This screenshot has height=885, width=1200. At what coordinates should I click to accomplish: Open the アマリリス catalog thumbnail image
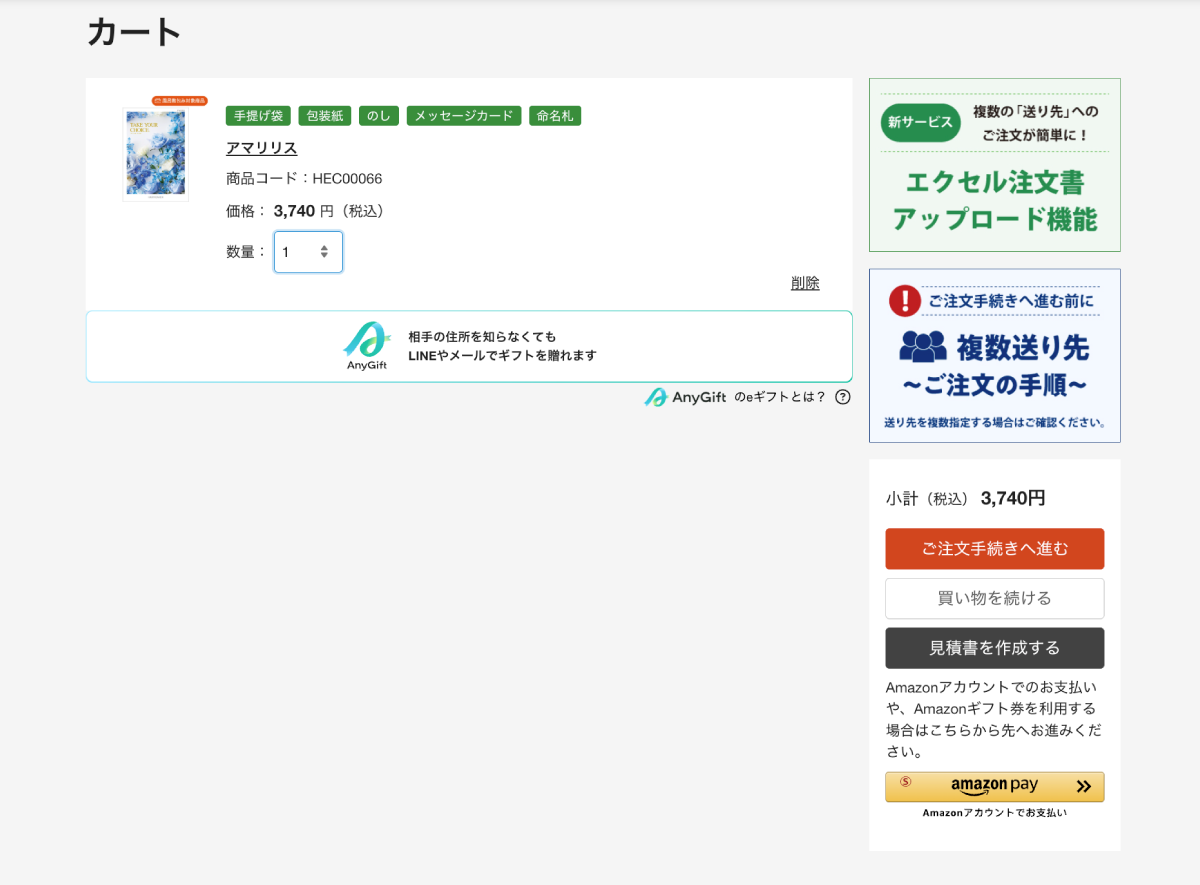click(x=156, y=153)
